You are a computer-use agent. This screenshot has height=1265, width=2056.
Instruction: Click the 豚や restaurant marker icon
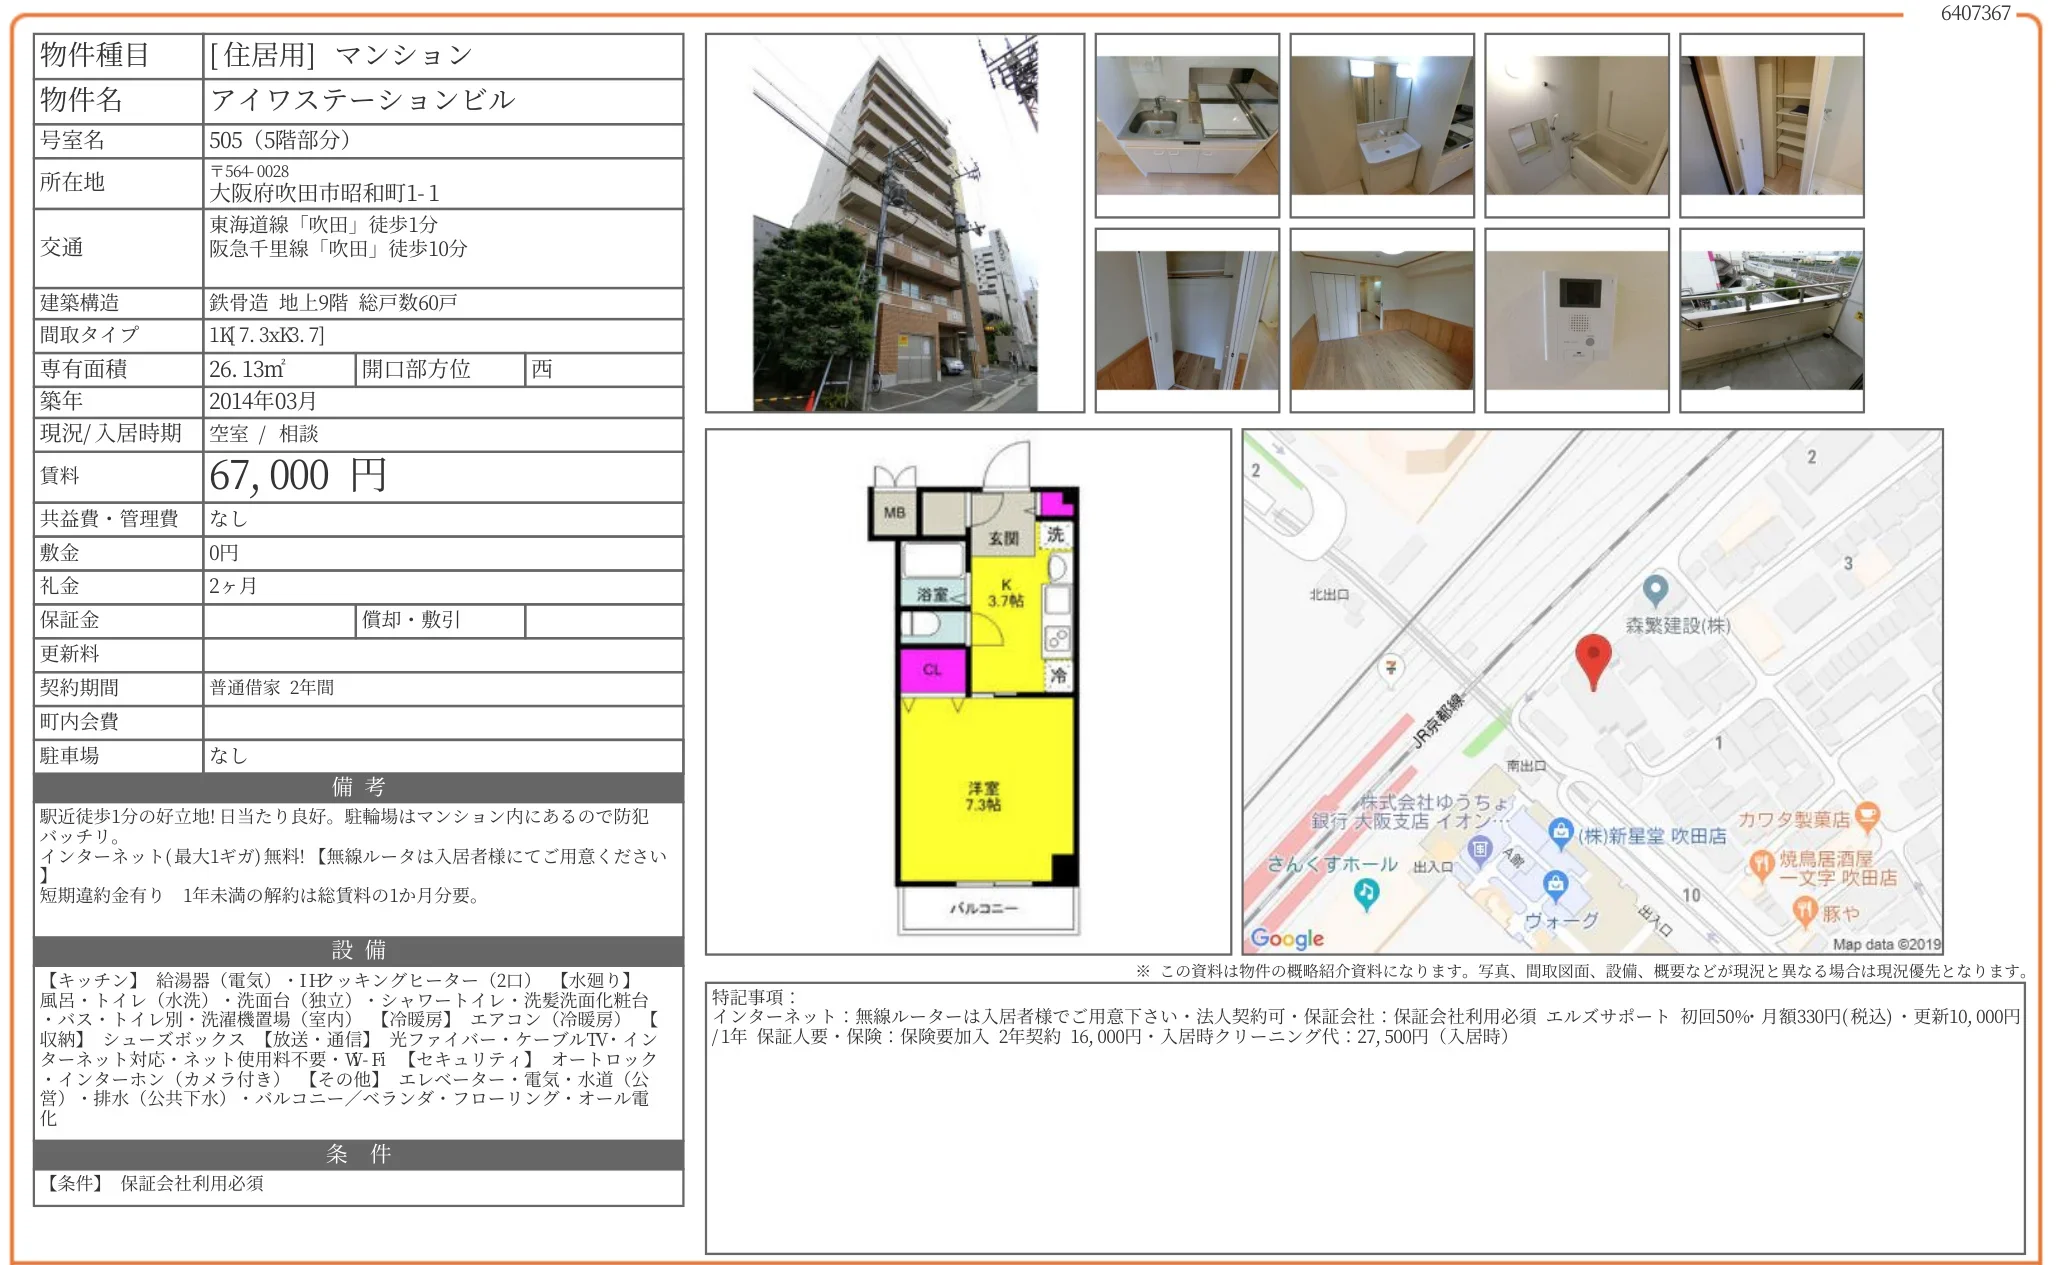1804,911
